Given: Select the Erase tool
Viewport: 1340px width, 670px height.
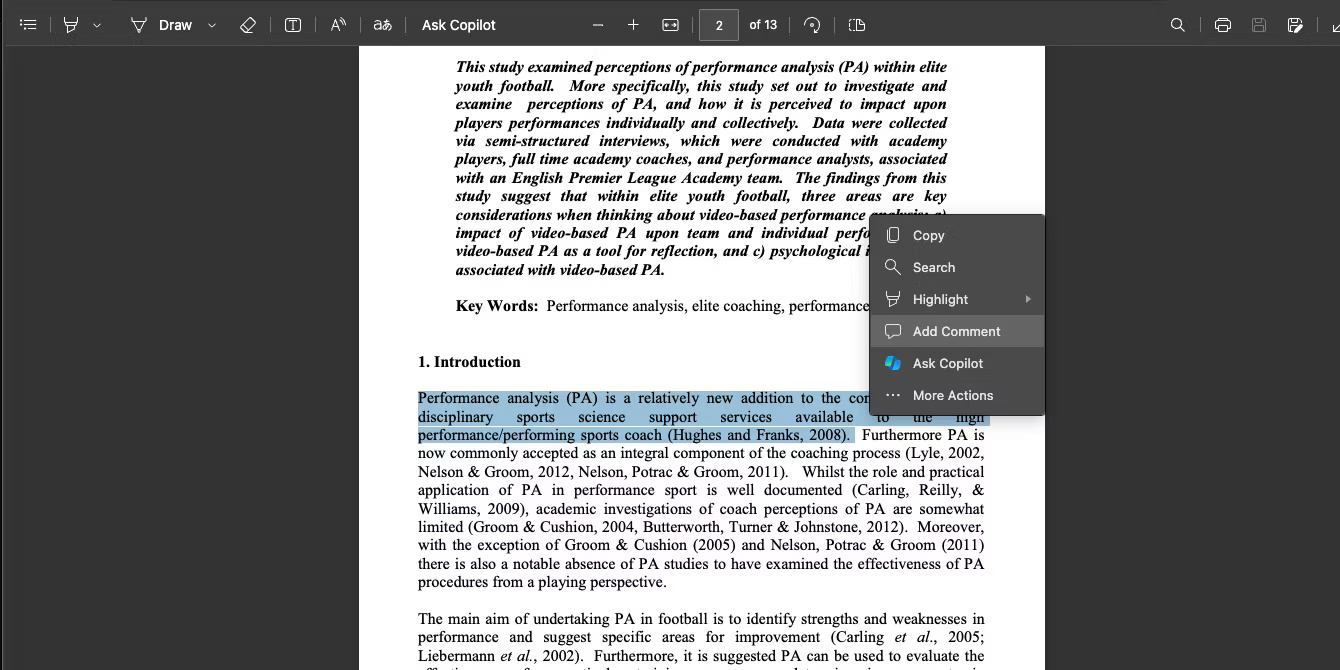Looking at the screenshot, I should tap(248, 25).
